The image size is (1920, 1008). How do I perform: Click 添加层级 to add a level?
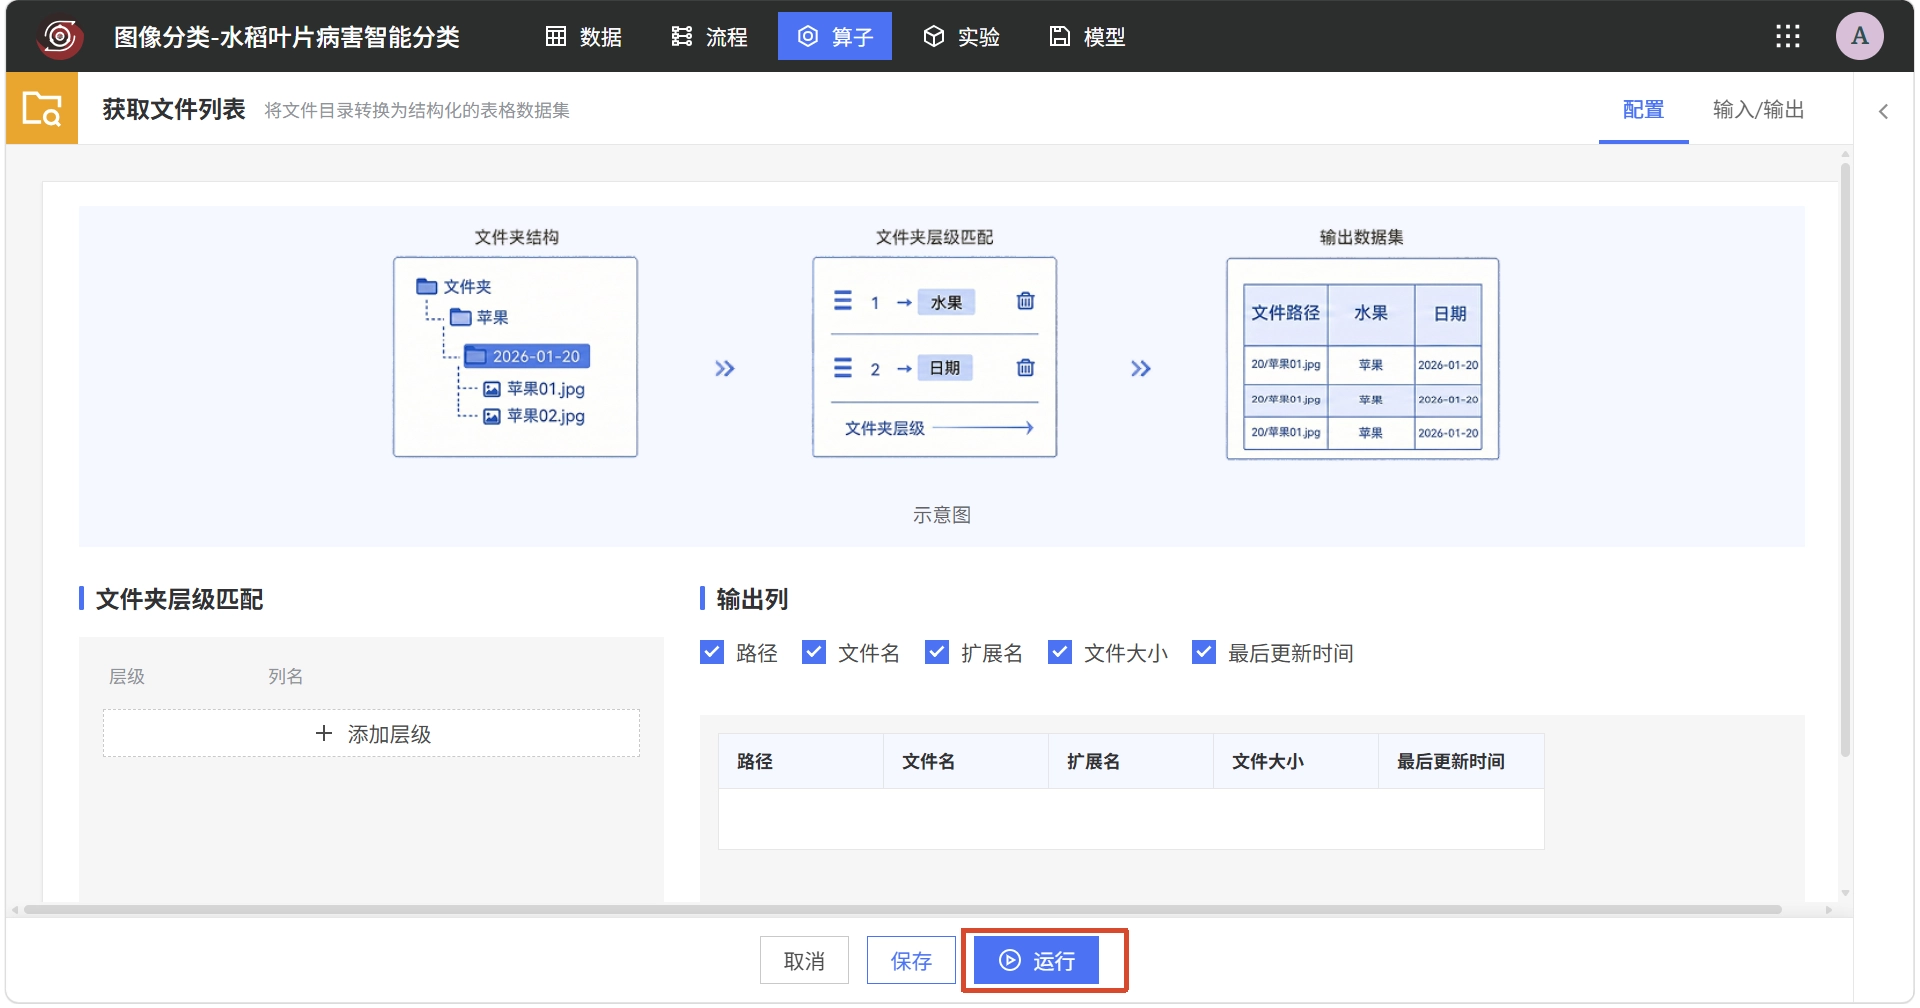click(x=371, y=733)
